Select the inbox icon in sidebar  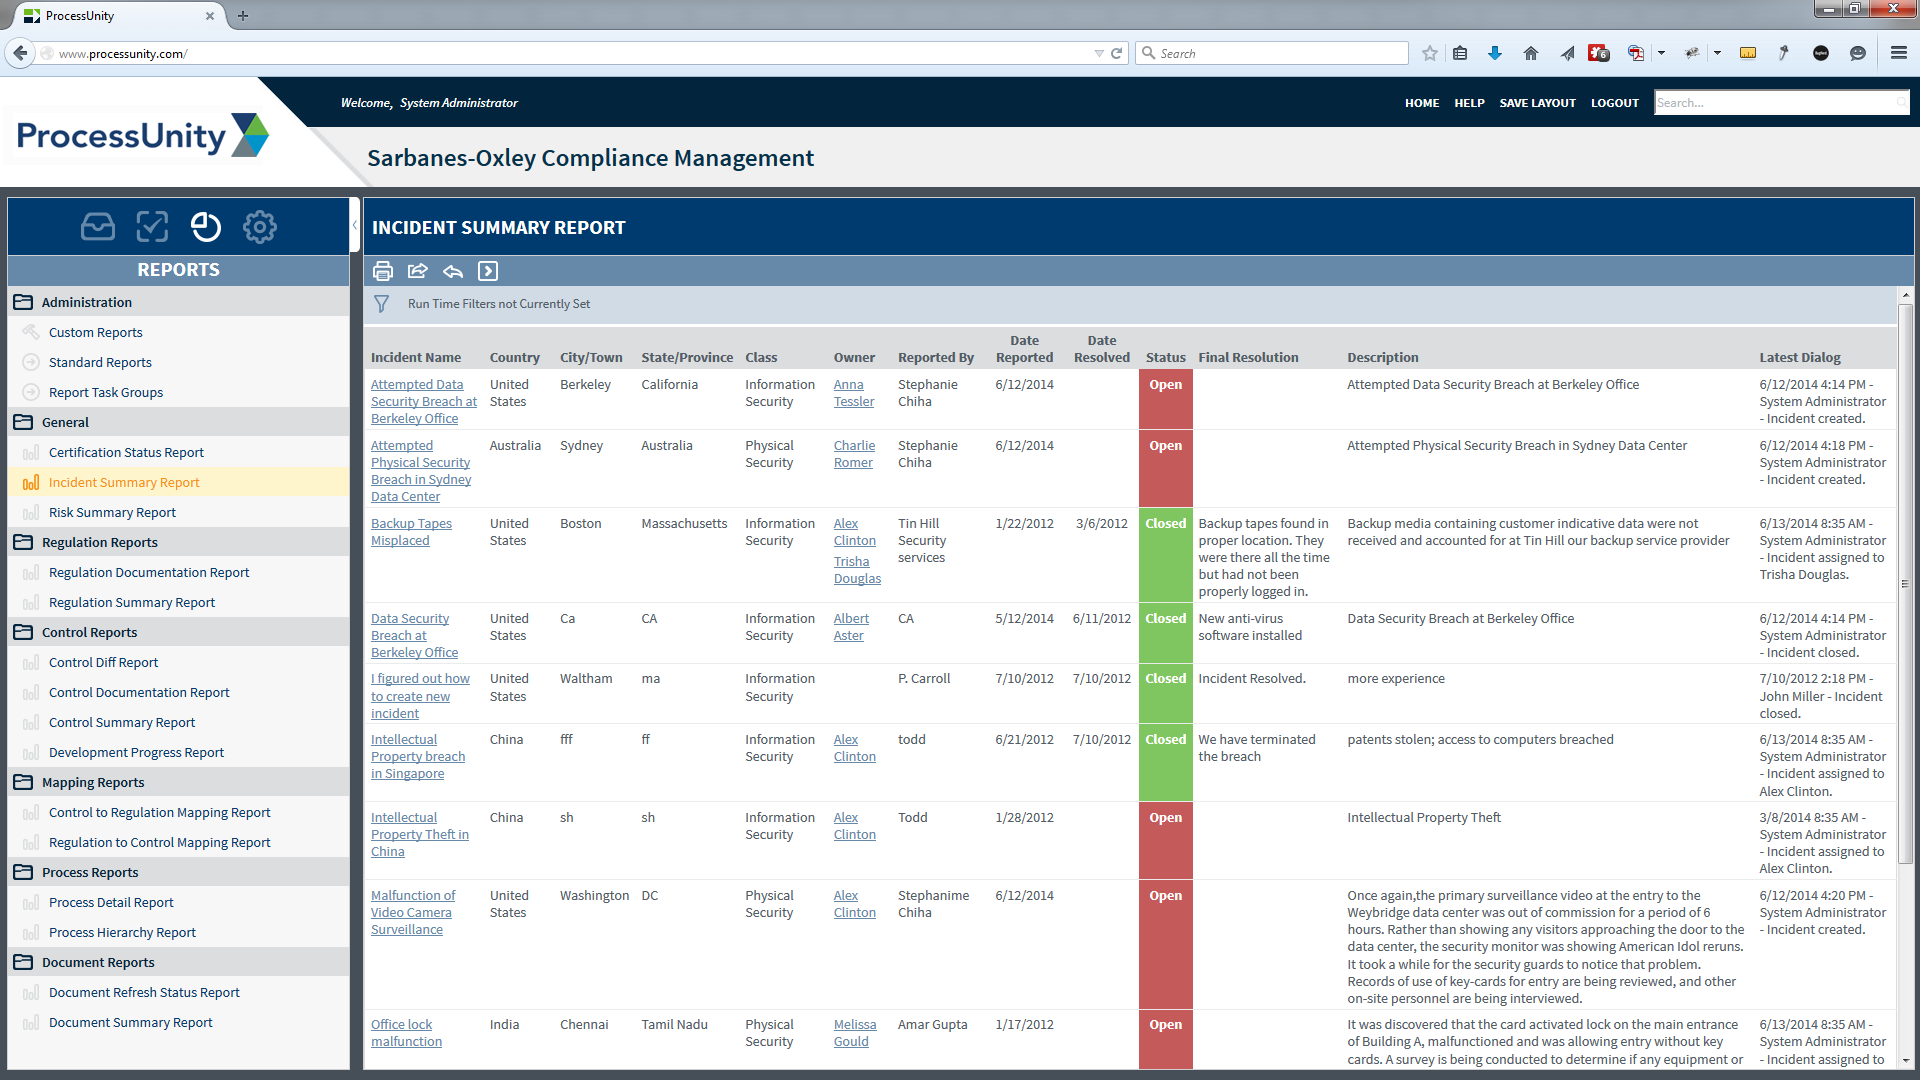tap(97, 226)
